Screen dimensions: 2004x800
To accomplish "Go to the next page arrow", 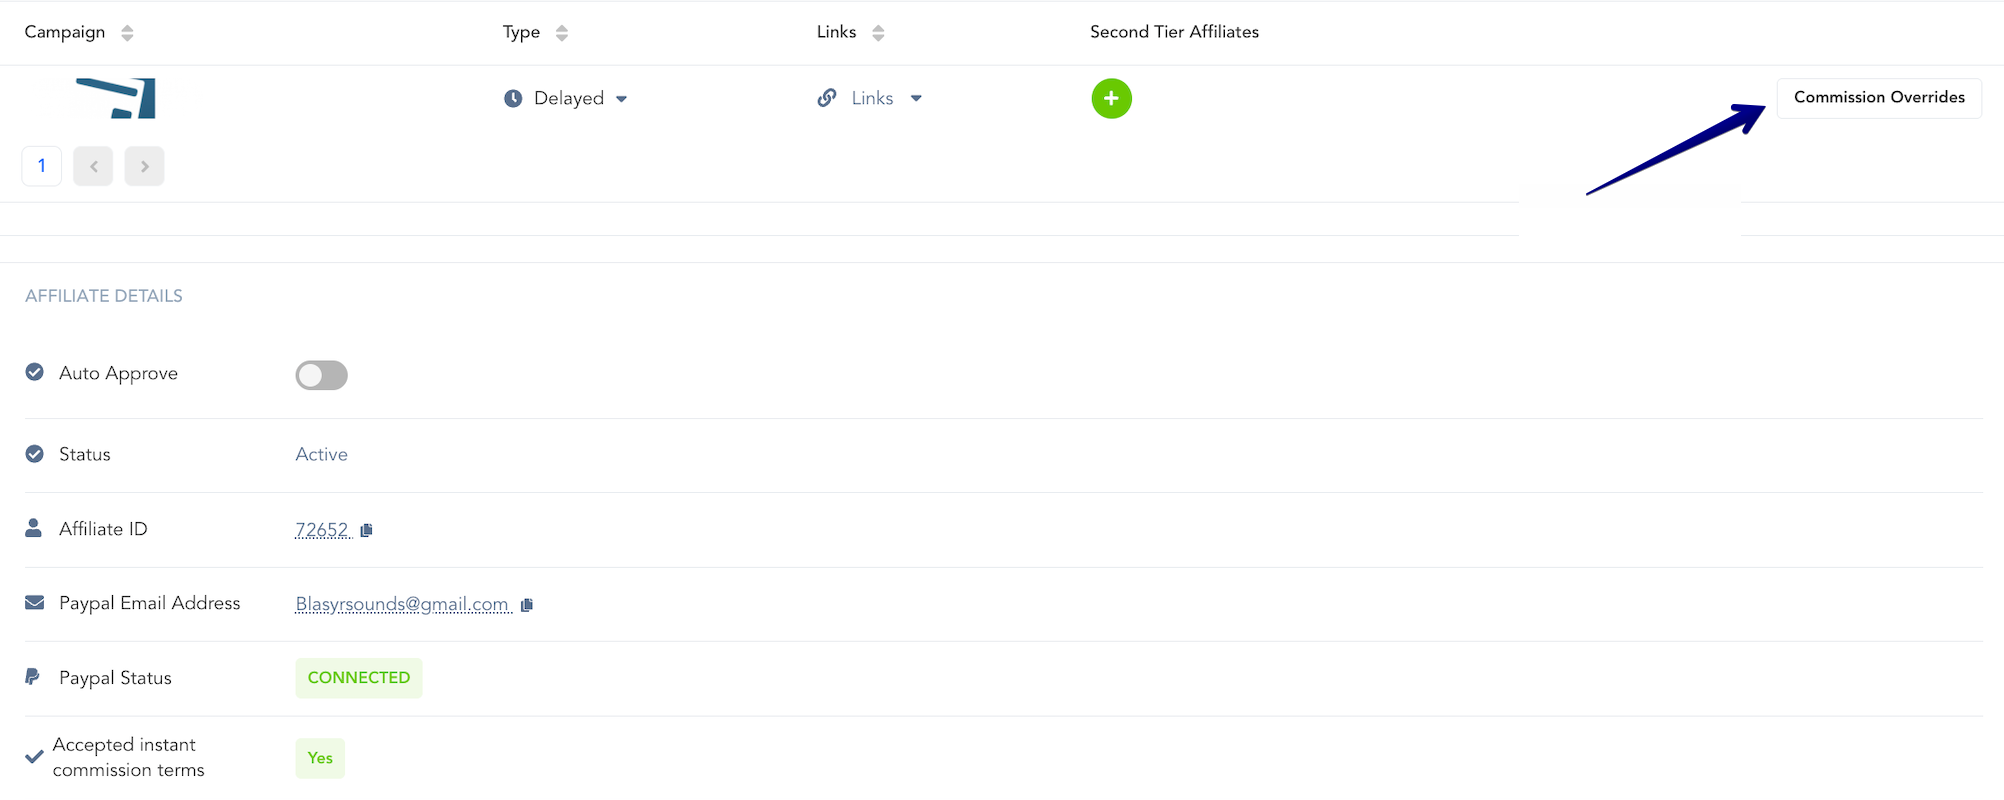I will coord(145,166).
